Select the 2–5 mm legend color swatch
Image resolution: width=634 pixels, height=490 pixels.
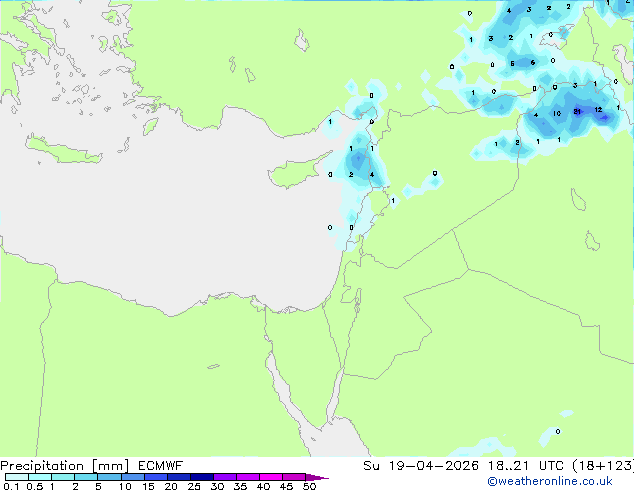tap(86, 477)
